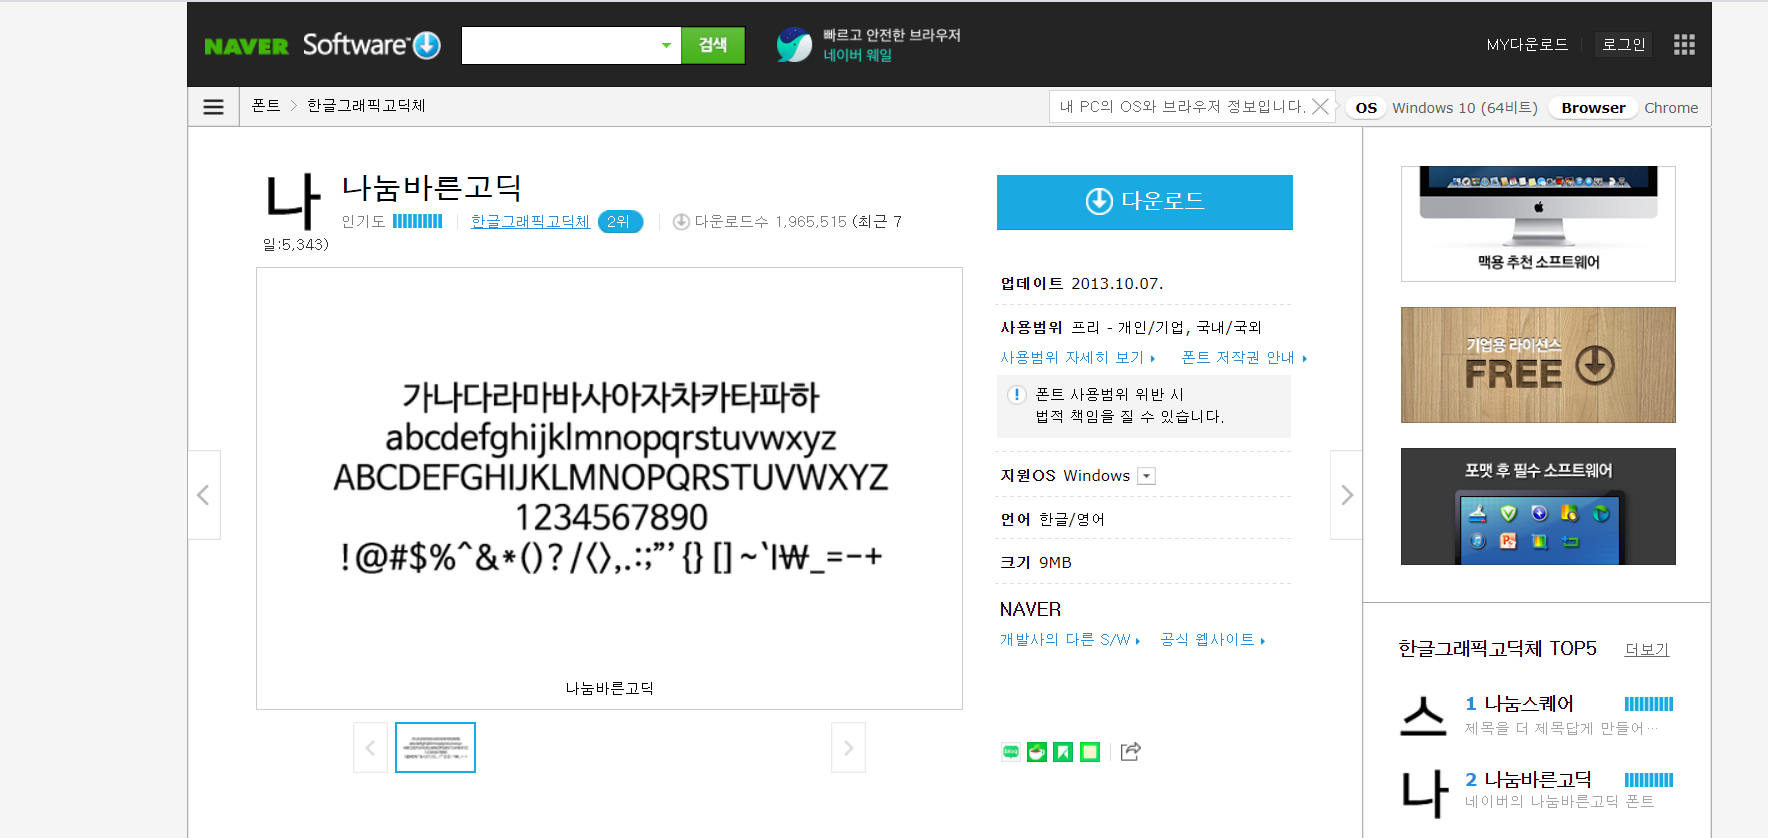Go to 한글그래픽고딕체 breadcrumb

pyautogui.click(x=366, y=105)
